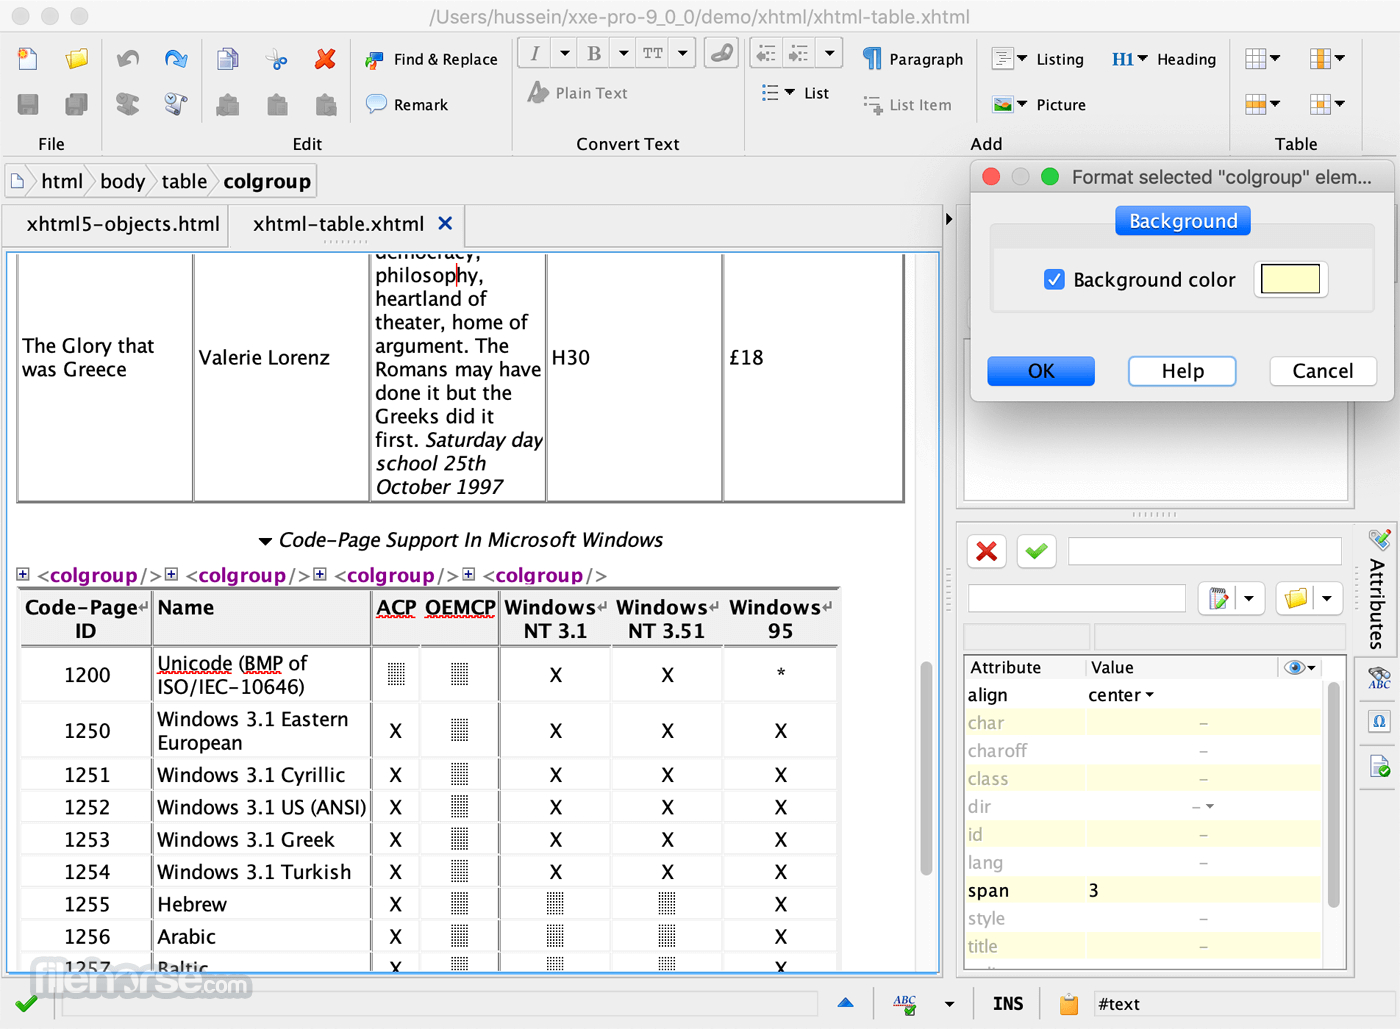Select html in the breadcrumb path
Viewport: 1400px width, 1029px height.
62,181
